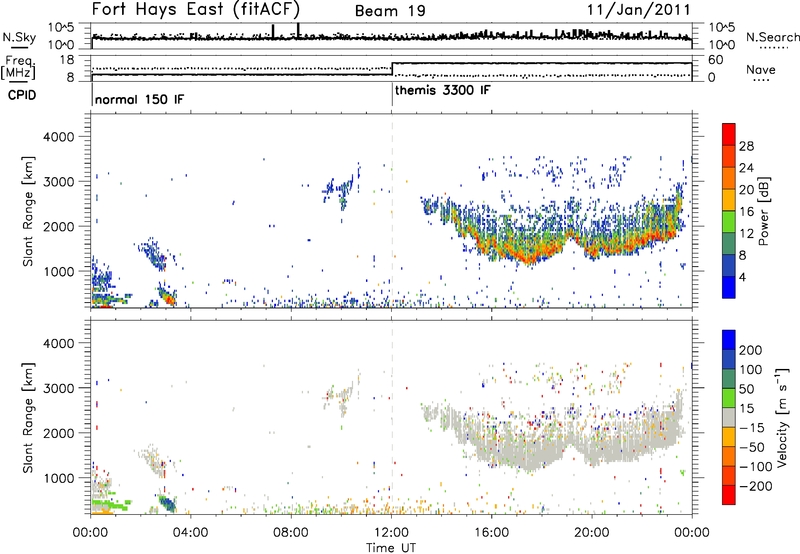Image resolution: width=800 pixels, height=554 pixels.
Task: Click the velocity panel 'Slant Range [km]' label
Action: [28, 417]
